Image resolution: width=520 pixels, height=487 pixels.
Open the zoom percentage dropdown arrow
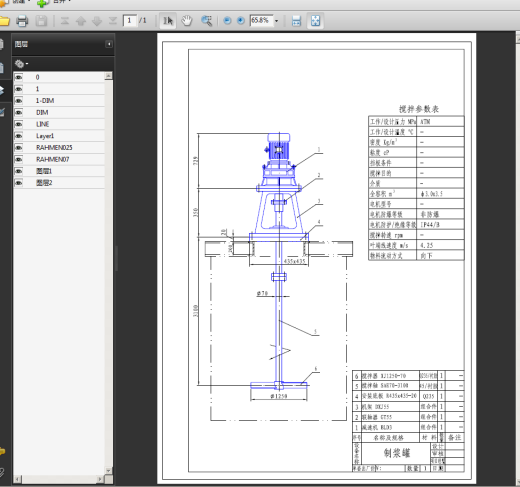tap(276, 21)
